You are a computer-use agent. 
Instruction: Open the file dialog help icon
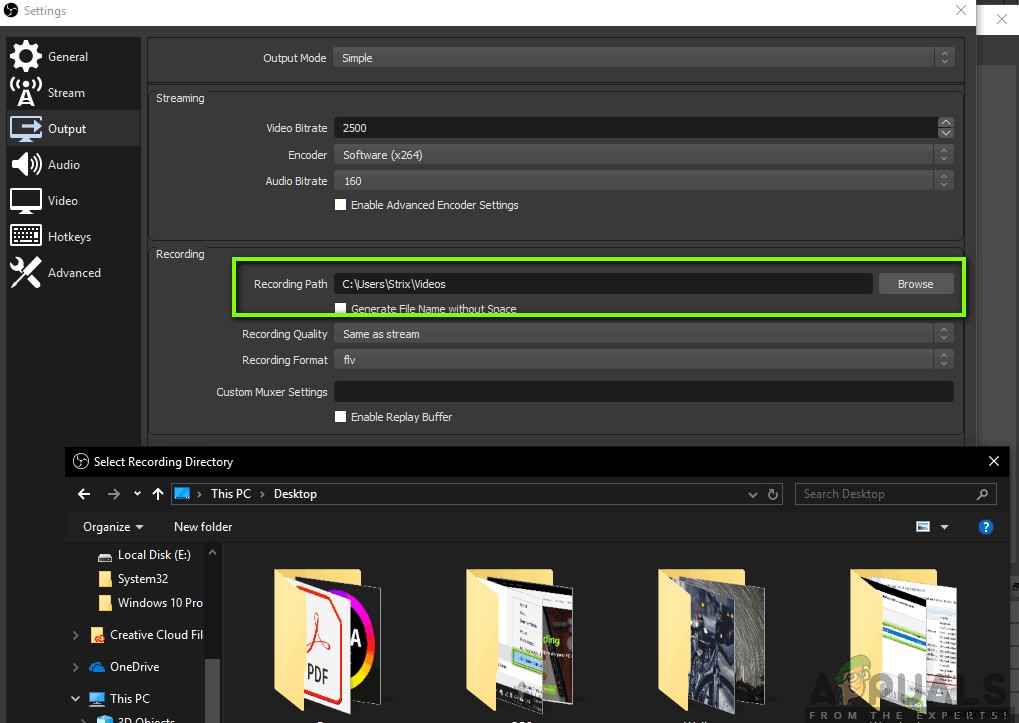click(985, 527)
